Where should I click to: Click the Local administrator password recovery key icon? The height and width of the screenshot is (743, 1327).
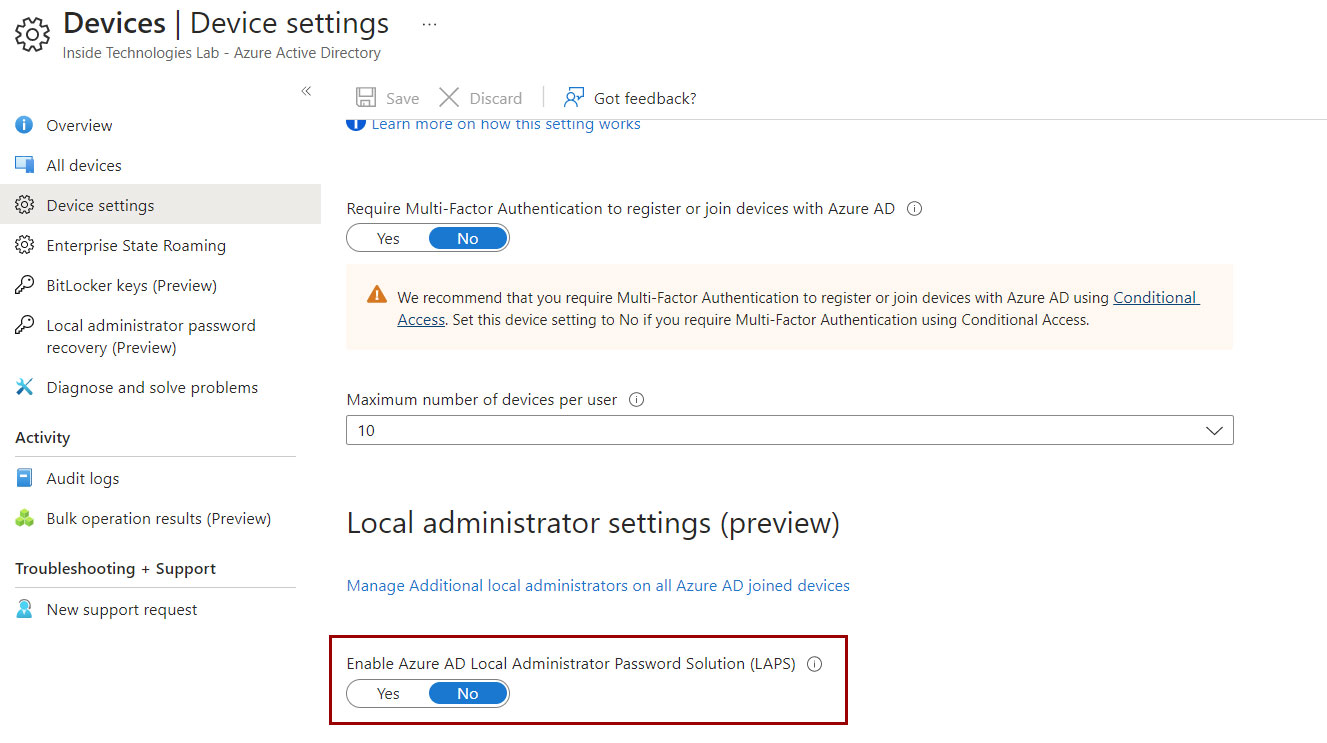[23, 325]
